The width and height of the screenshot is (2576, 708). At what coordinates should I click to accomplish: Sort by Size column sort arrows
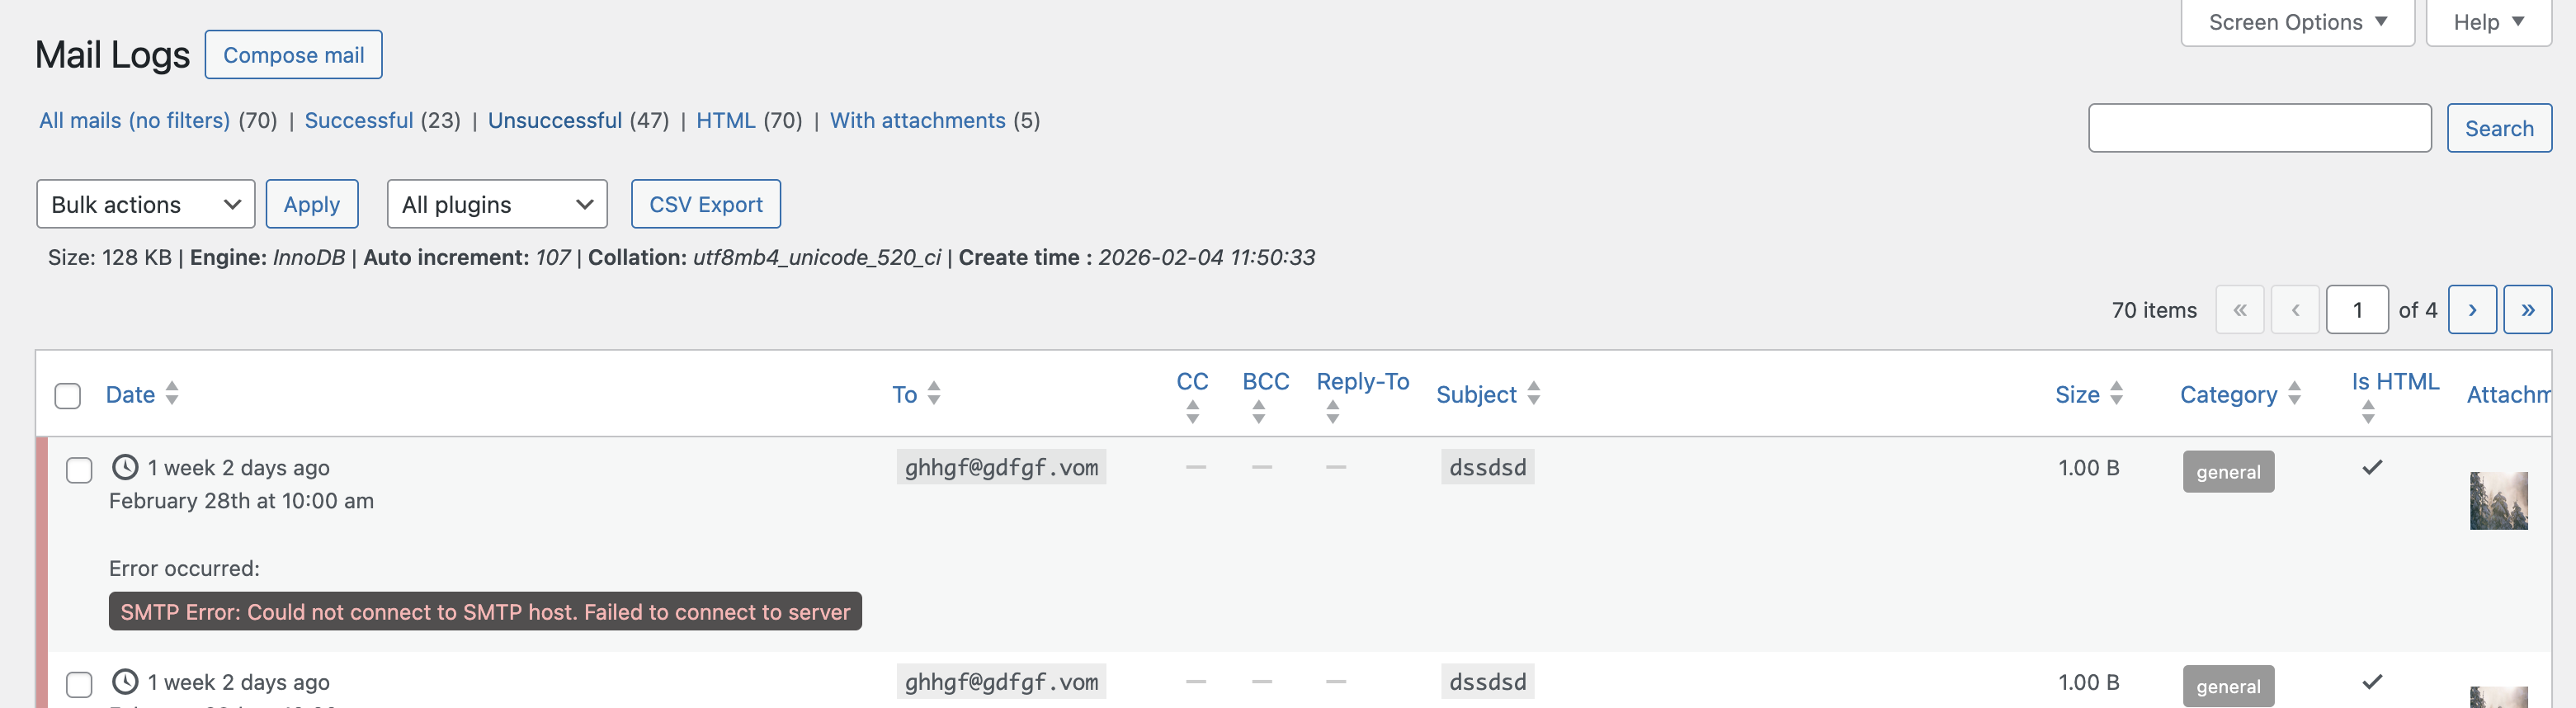coord(2116,394)
